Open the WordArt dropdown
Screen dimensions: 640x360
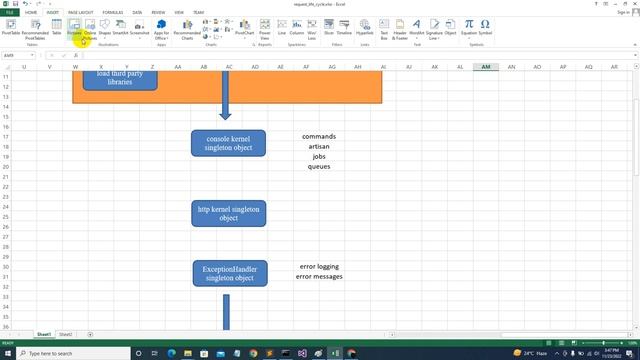[x=416, y=29]
